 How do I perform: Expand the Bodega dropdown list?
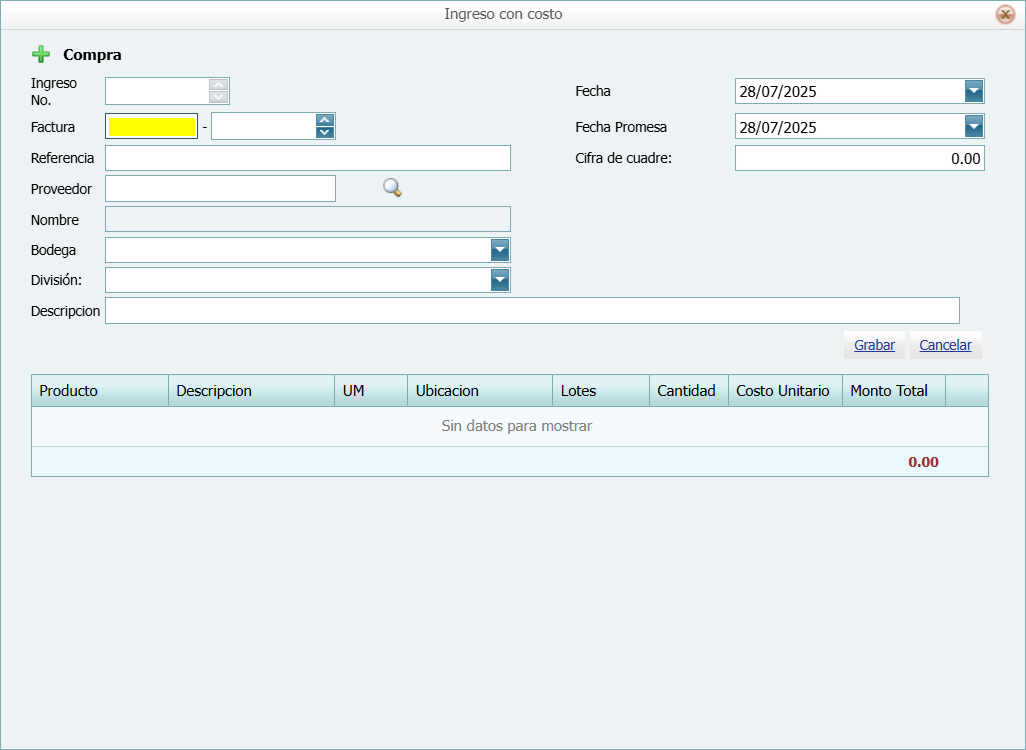coord(500,250)
